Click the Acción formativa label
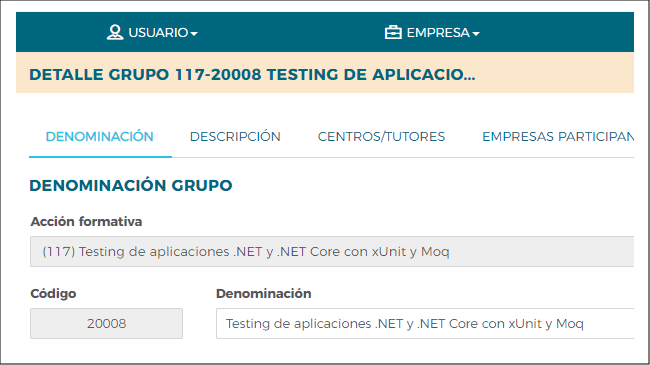 pos(86,221)
